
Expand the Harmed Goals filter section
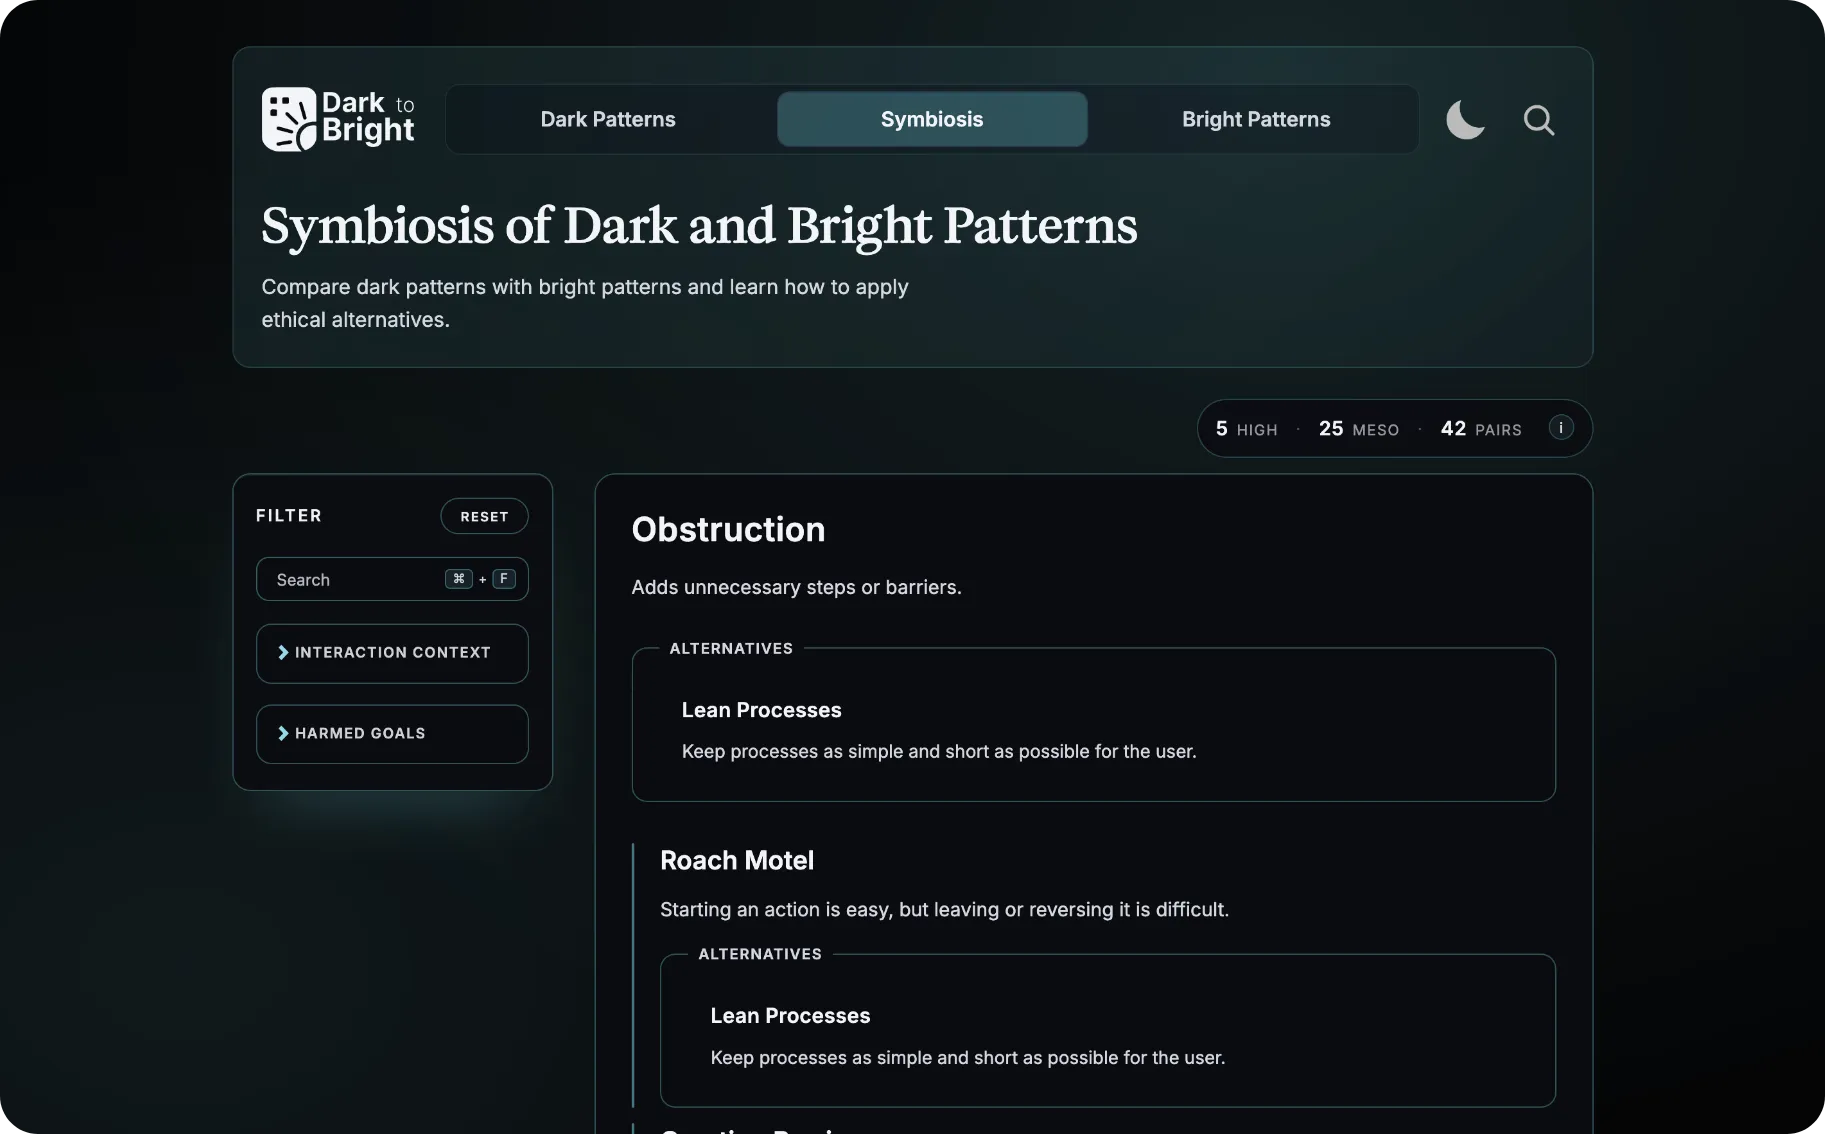pos(392,733)
